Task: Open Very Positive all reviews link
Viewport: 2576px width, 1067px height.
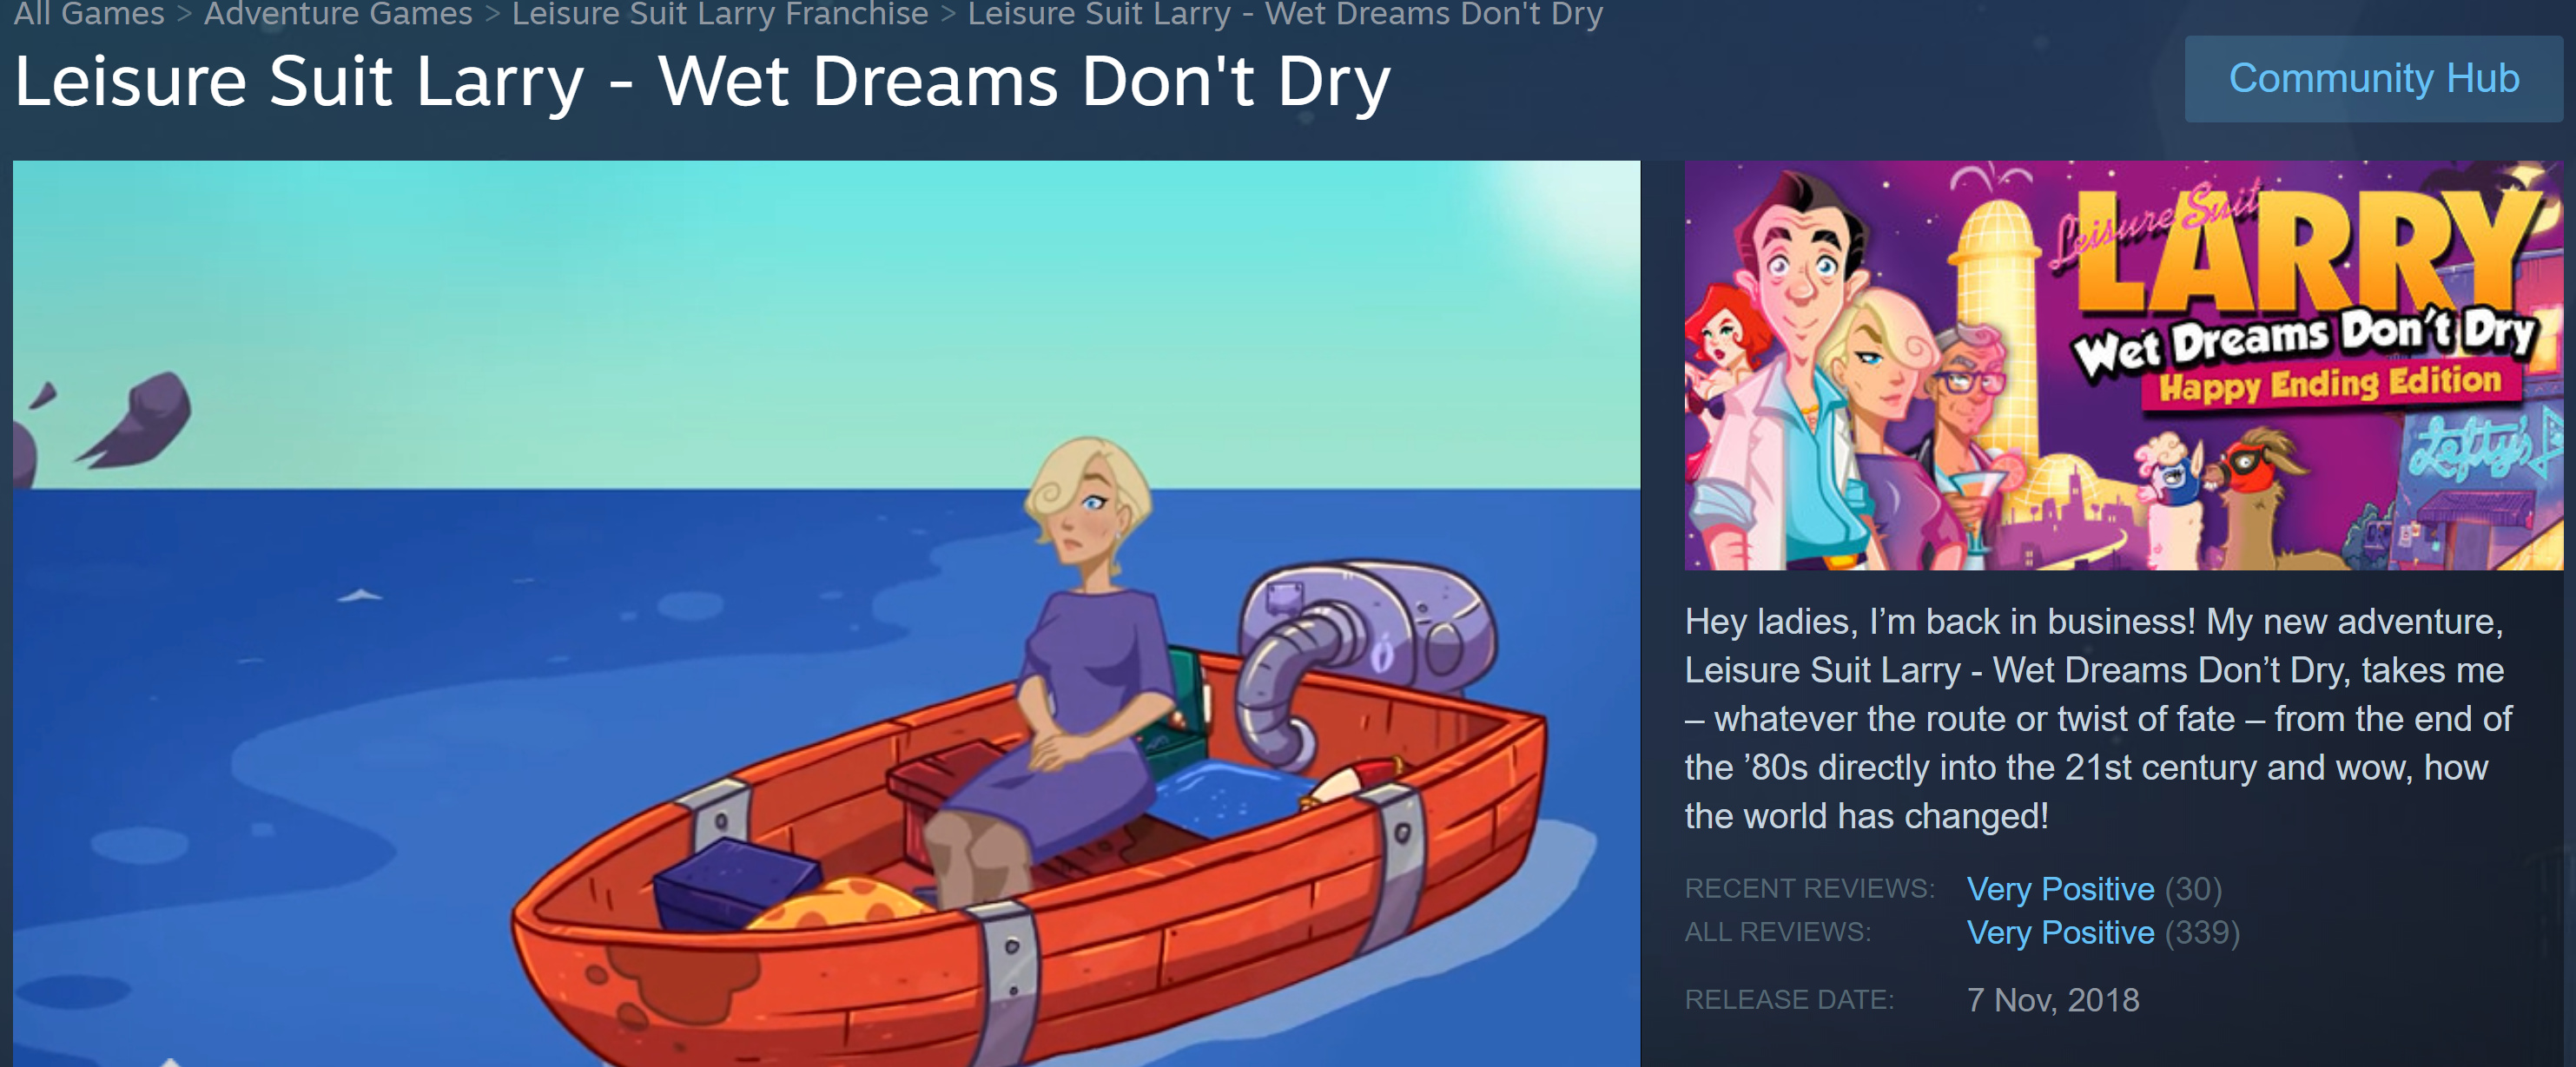Action: coord(2060,932)
